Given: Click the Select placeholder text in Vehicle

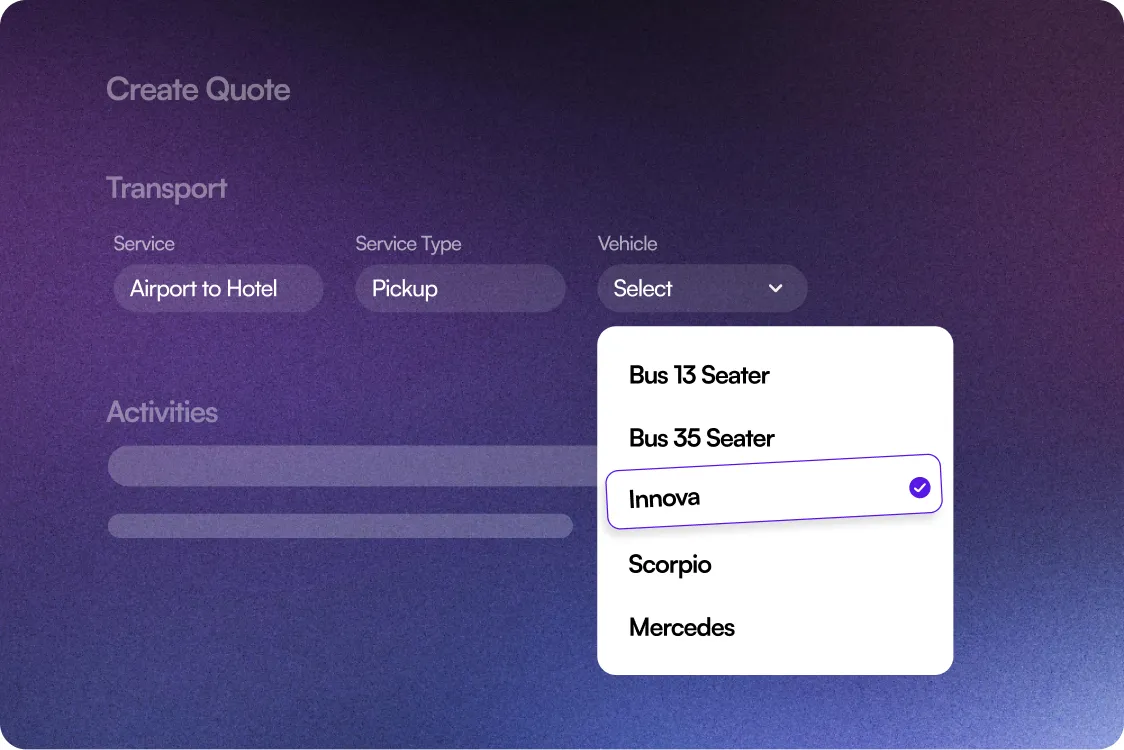Looking at the screenshot, I should 642,288.
